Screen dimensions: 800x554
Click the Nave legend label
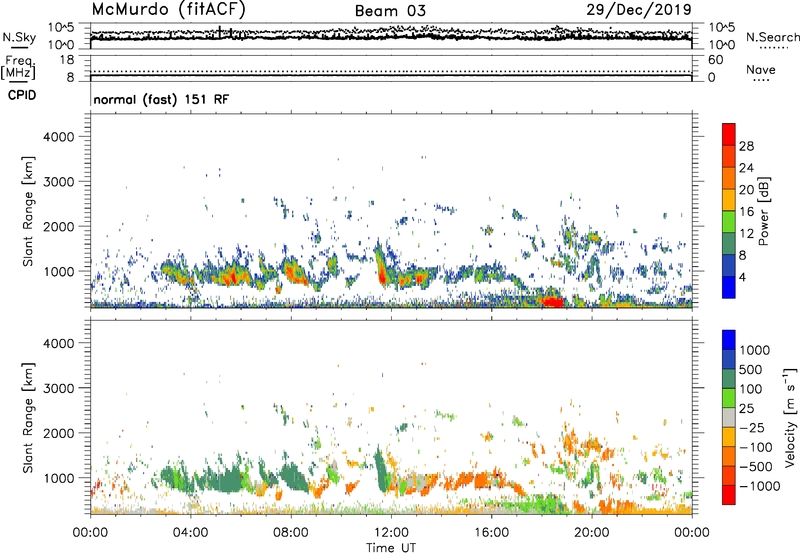[761, 69]
